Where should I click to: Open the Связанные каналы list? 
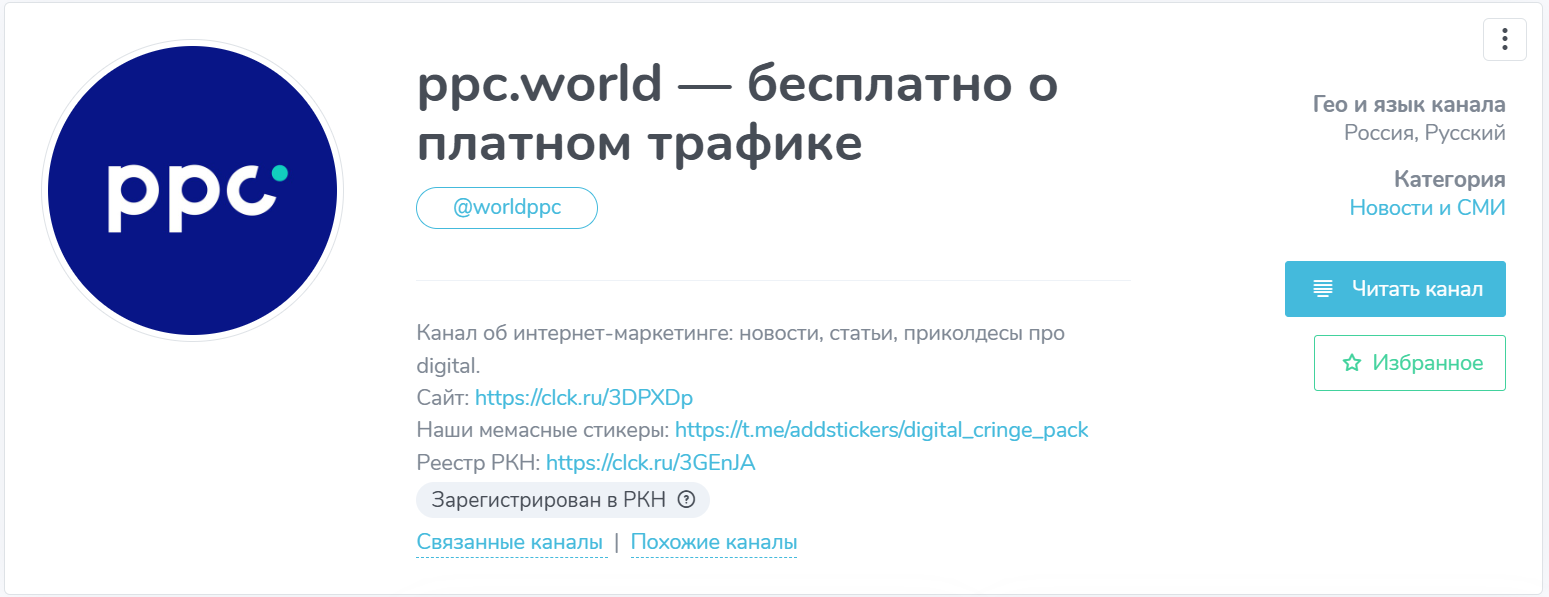[512, 540]
